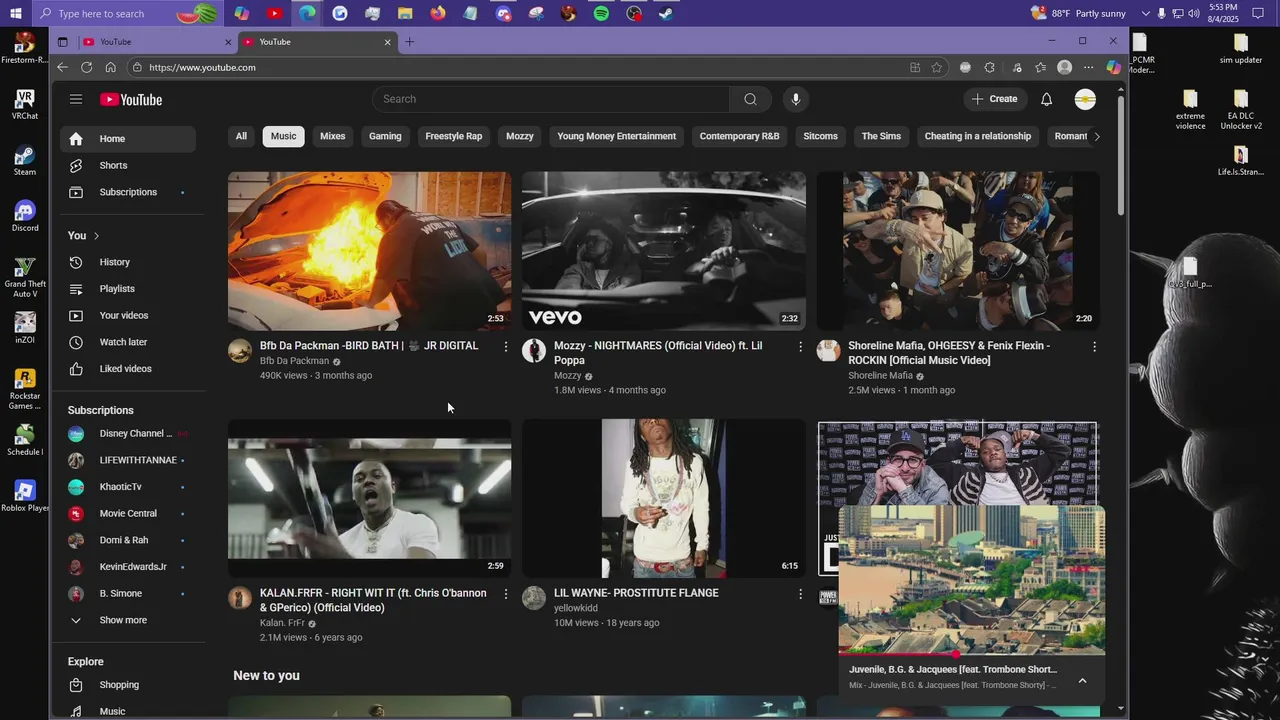This screenshot has width=1280, height=720.
Task: Open the weather widget in the taskbar
Action: 1078,13
